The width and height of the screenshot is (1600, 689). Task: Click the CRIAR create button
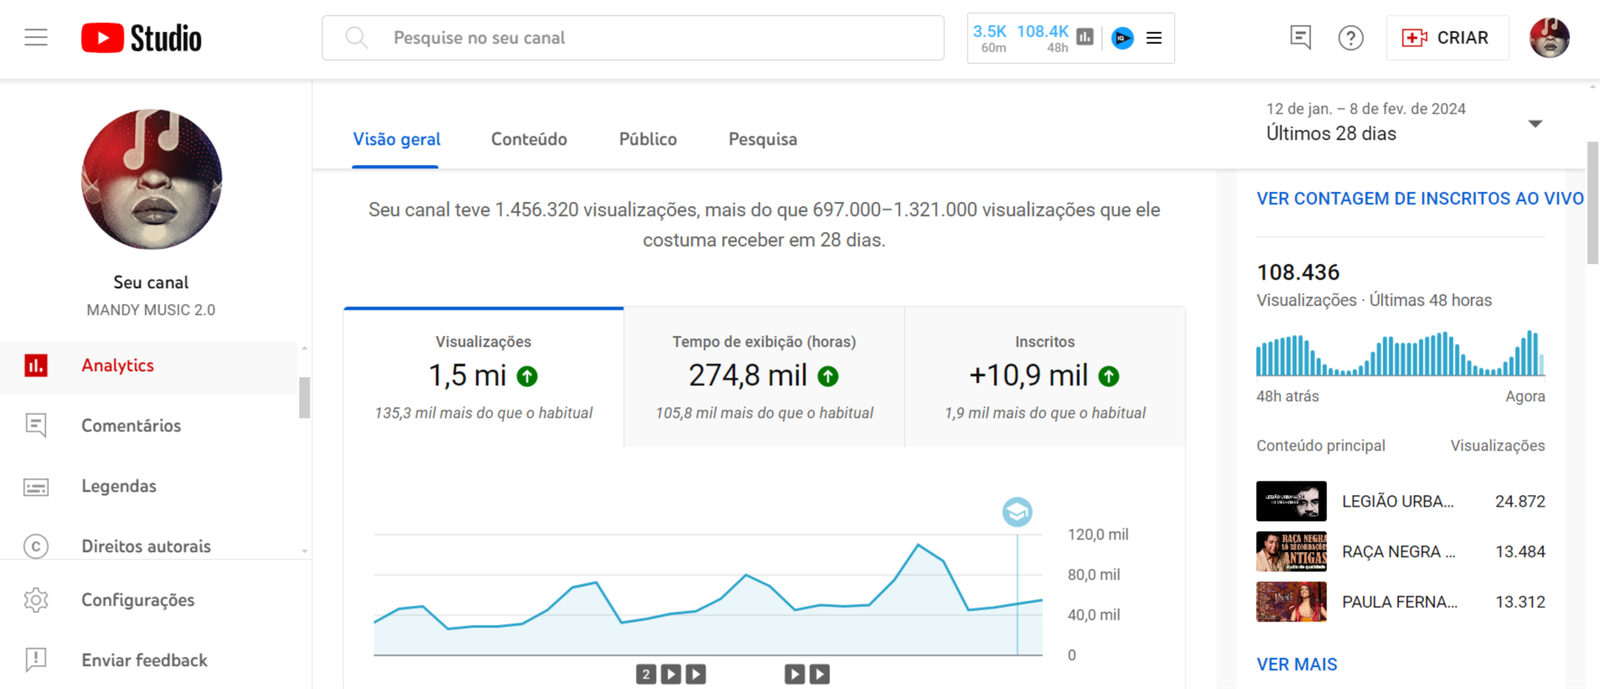pyautogui.click(x=1447, y=38)
